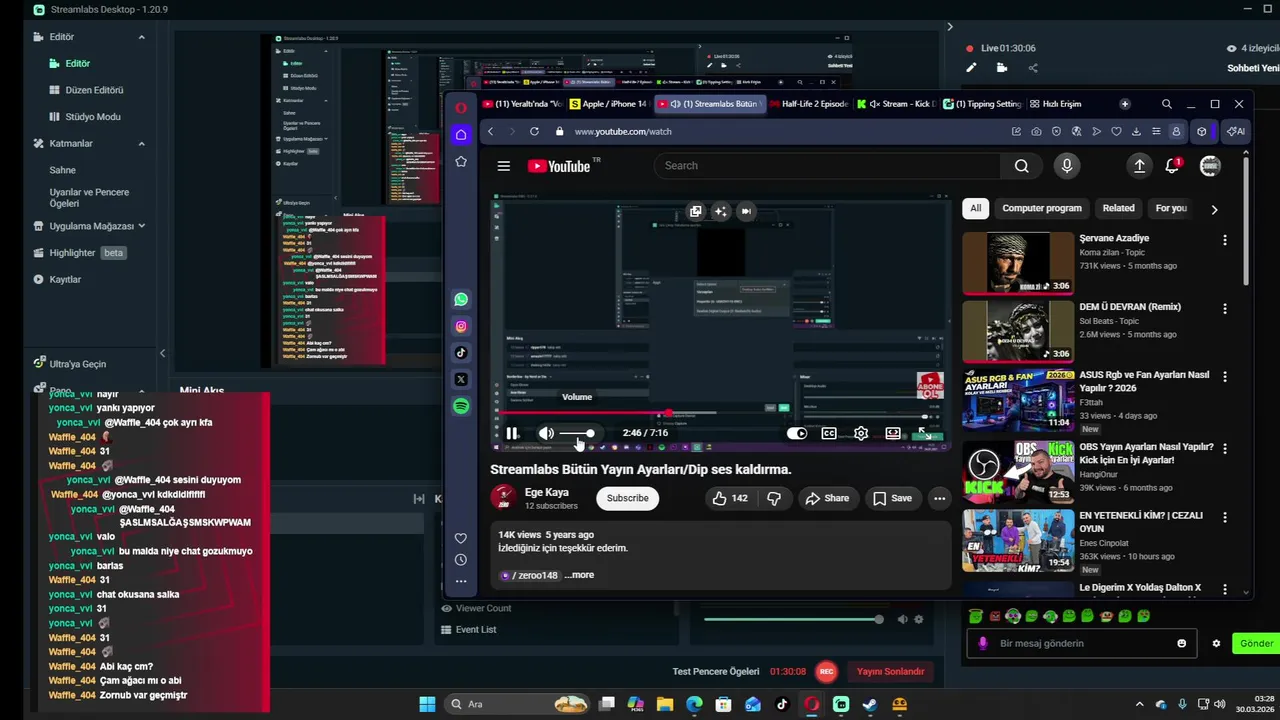Viewport: 1280px width, 720px height.
Task: Start YouTube voice search with microphone
Action: [1067, 166]
